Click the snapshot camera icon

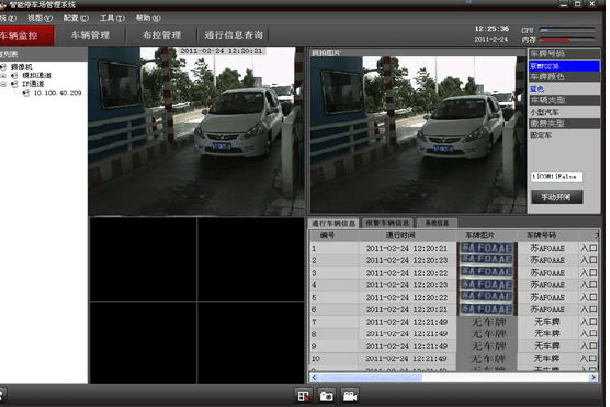click(x=326, y=396)
